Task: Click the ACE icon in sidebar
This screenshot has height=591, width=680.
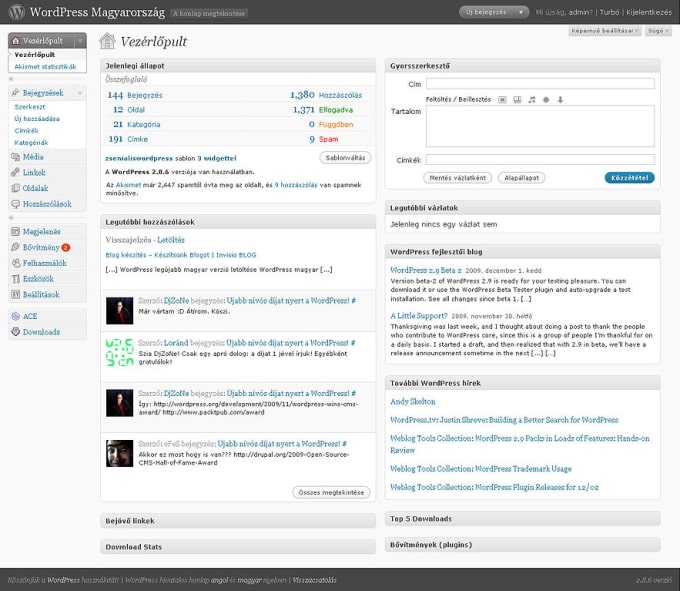Action: point(16,316)
